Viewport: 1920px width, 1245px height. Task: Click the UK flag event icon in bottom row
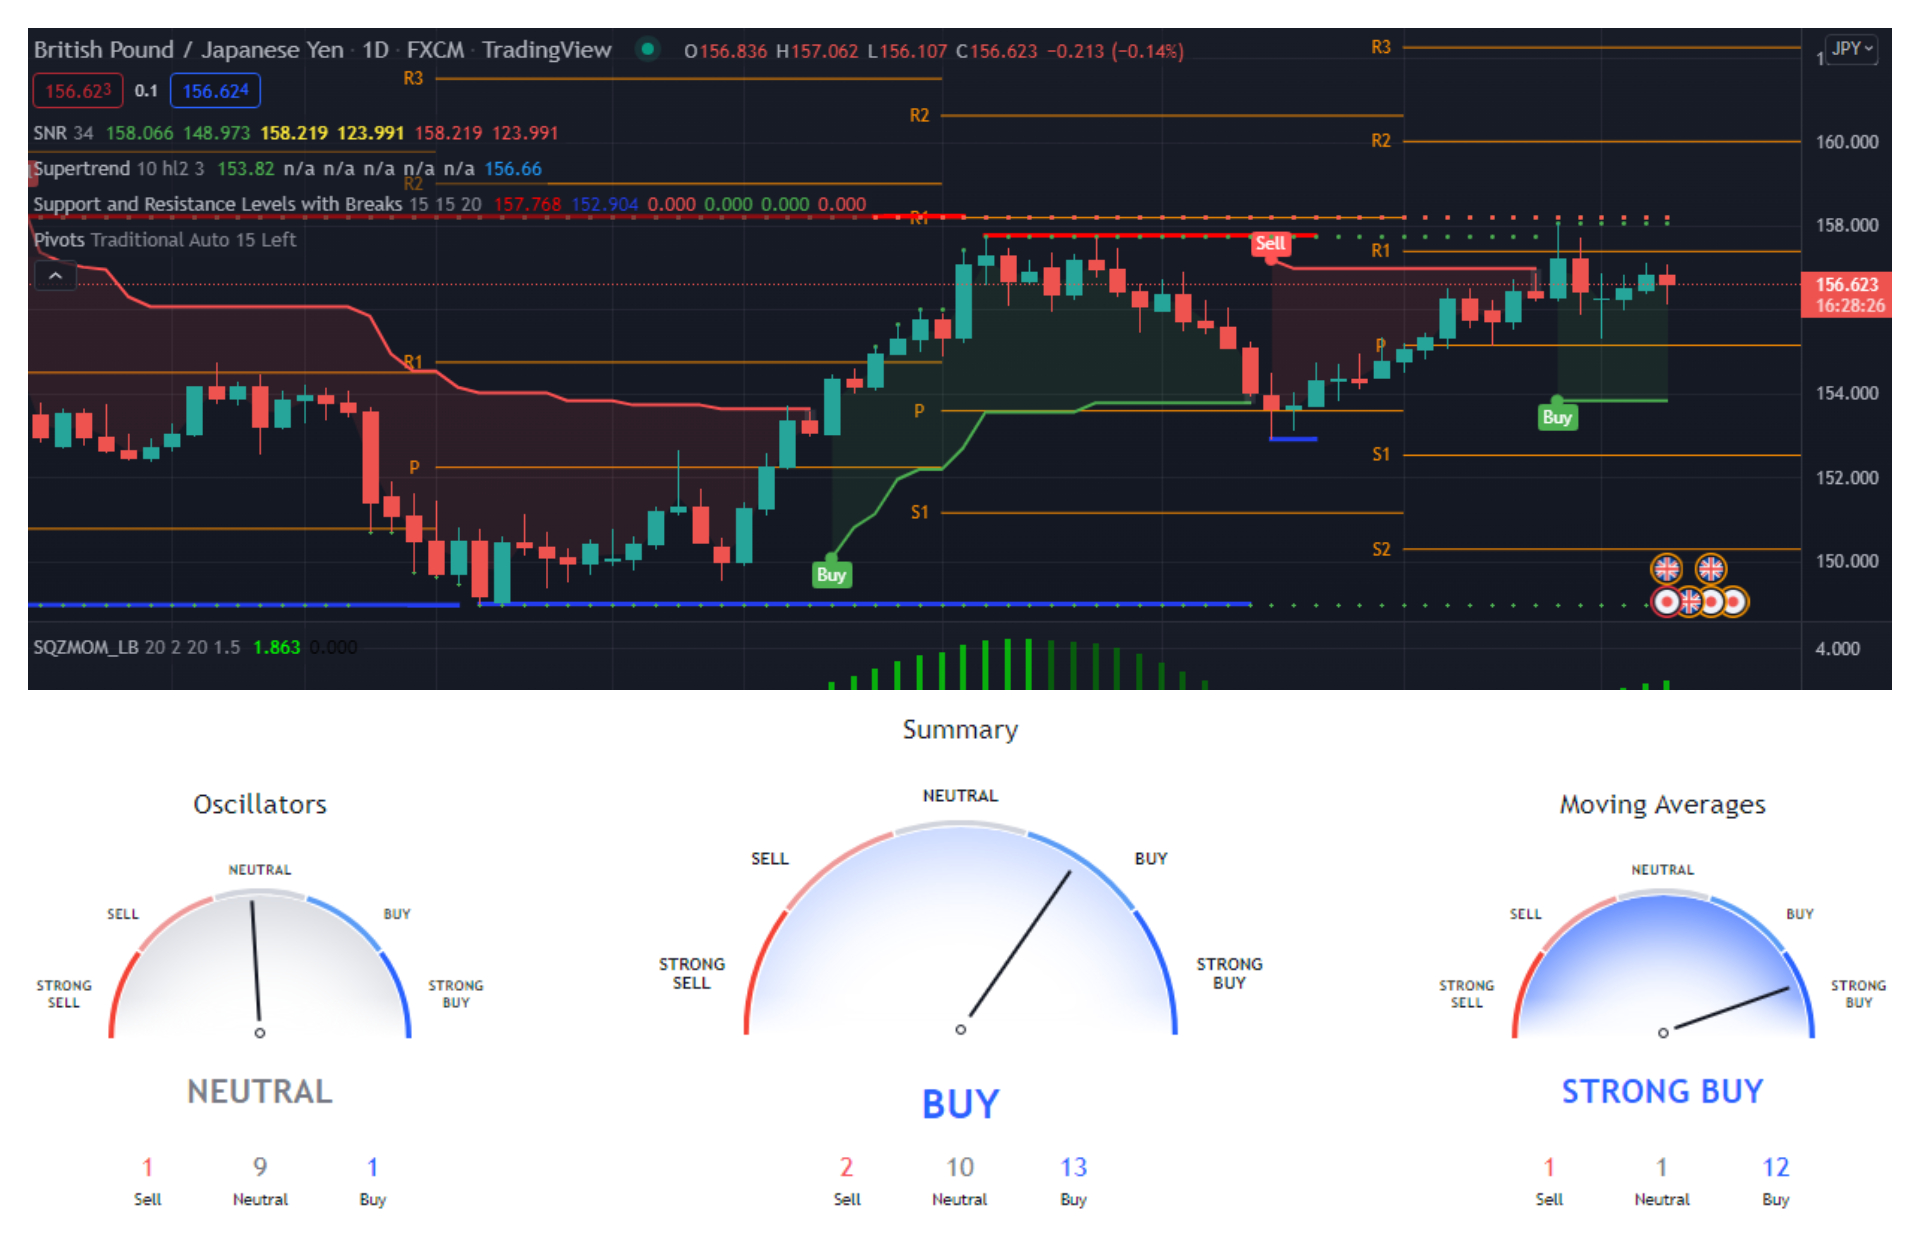point(1689,602)
